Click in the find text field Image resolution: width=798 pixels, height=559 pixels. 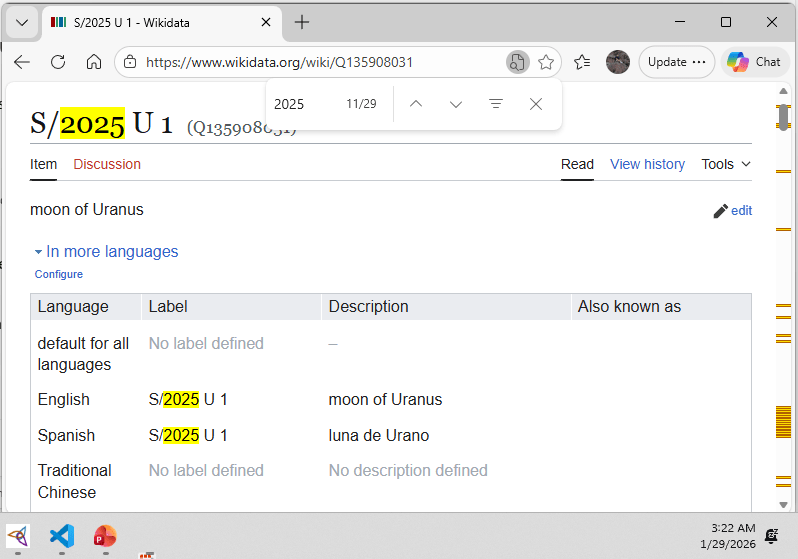[305, 104]
